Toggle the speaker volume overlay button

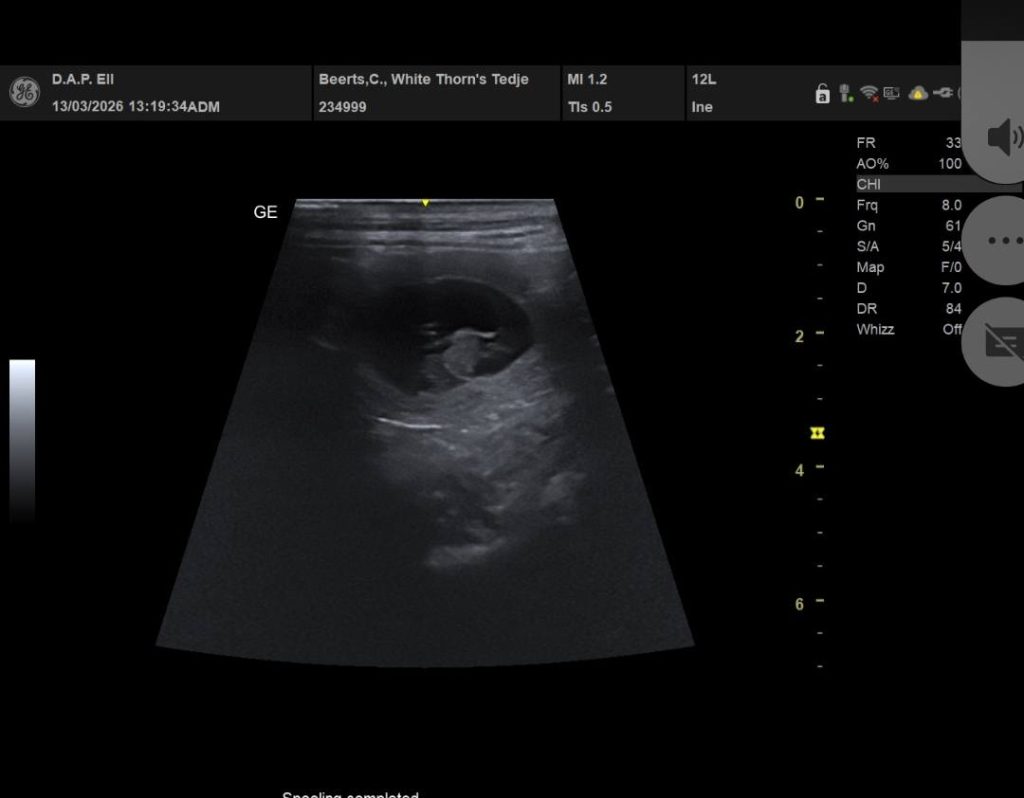1000,136
